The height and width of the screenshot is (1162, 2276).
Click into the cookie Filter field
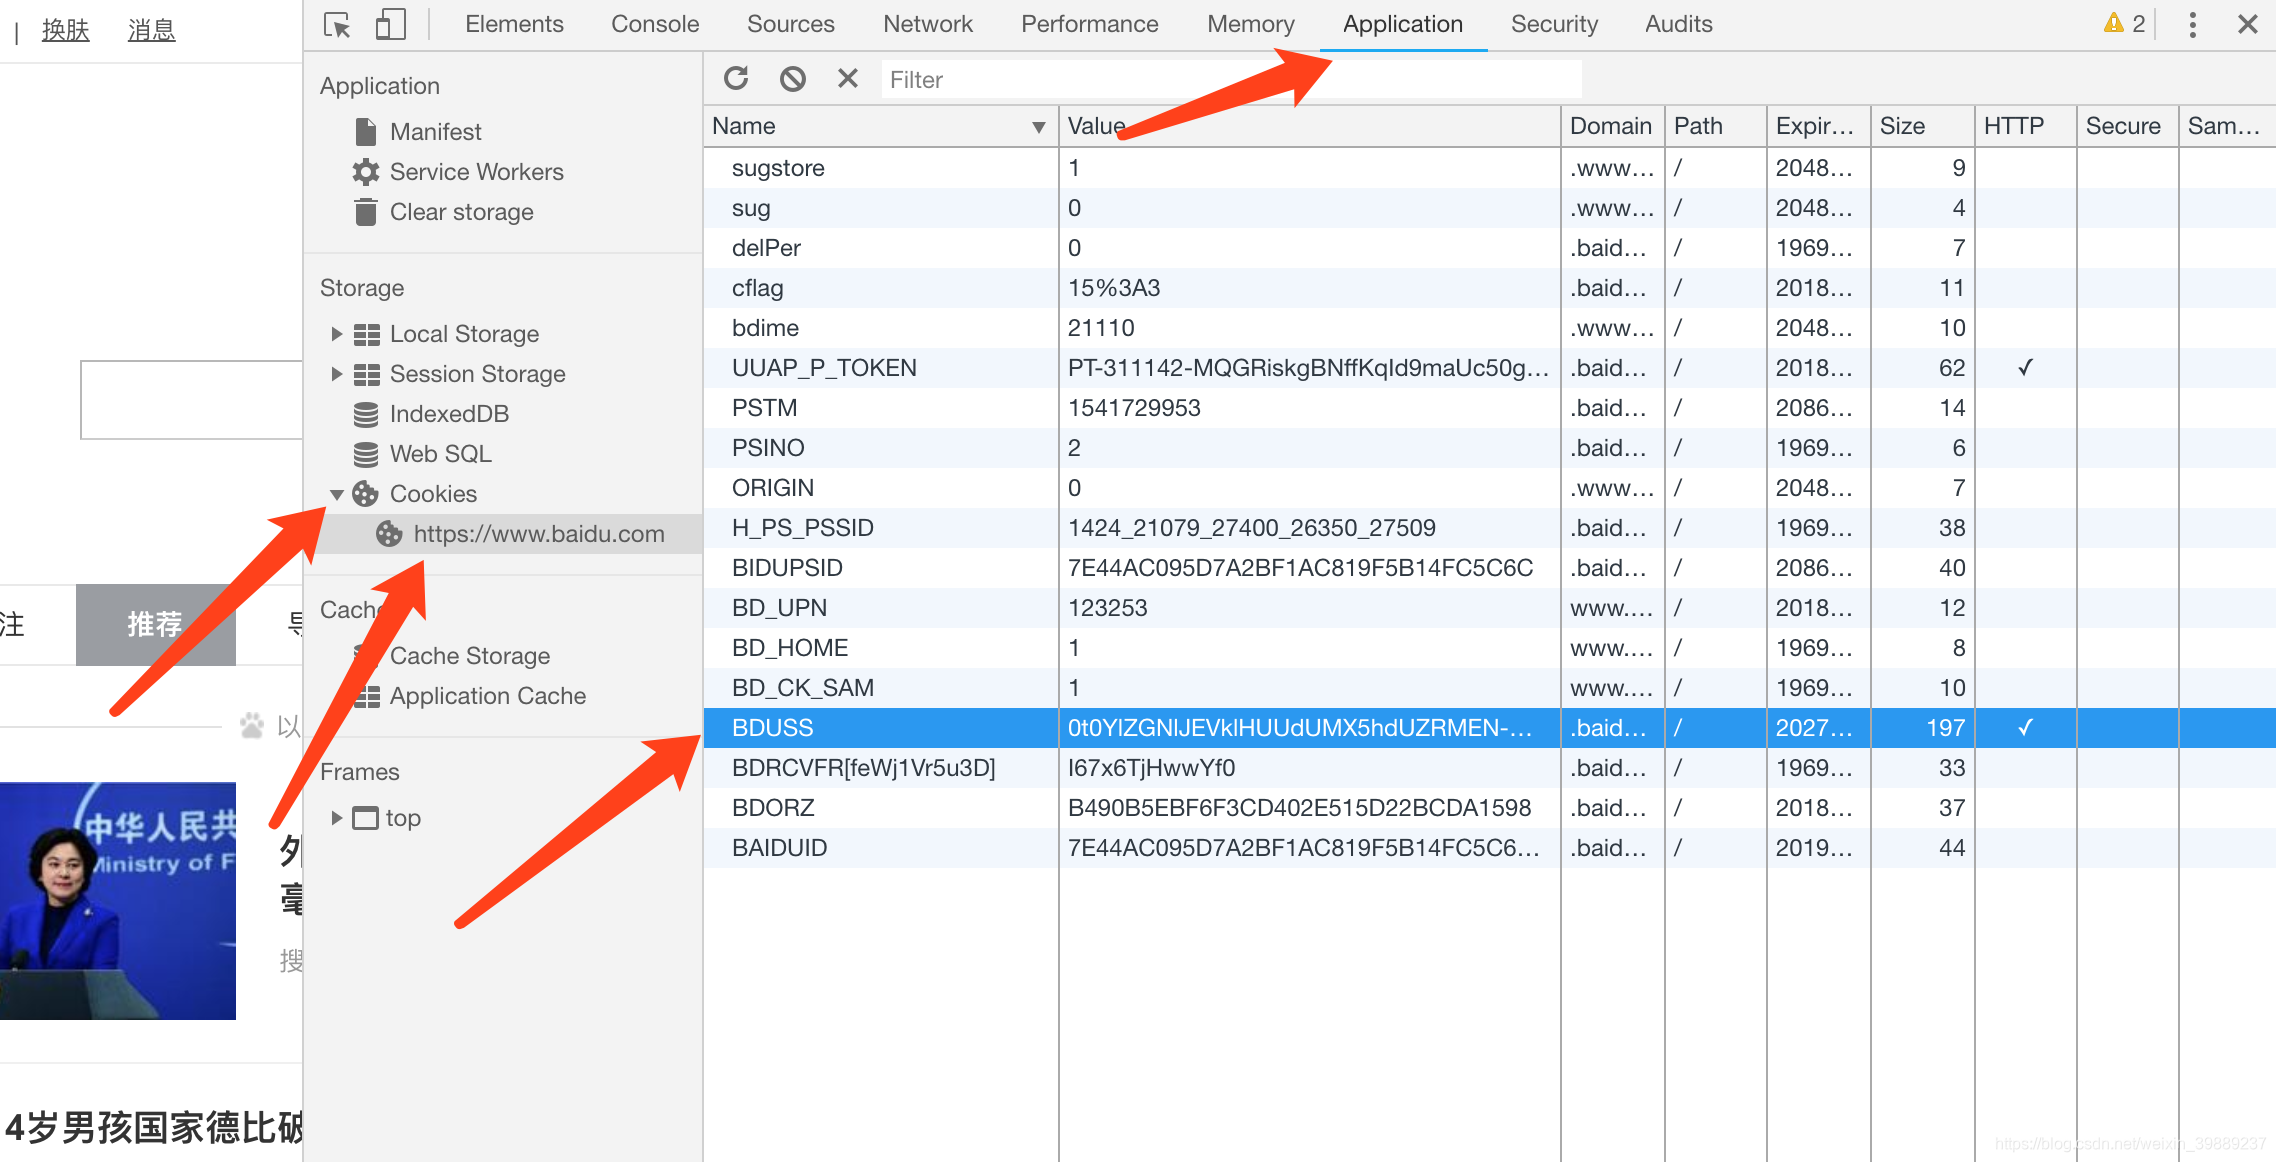pos(1230,80)
